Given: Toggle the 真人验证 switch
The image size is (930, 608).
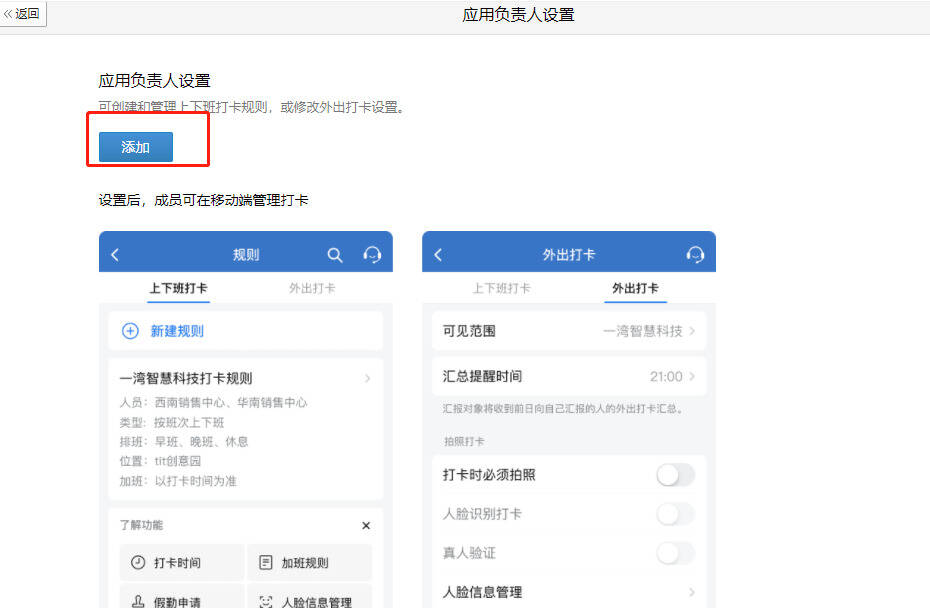Looking at the screenshot, I should point(676,553).
